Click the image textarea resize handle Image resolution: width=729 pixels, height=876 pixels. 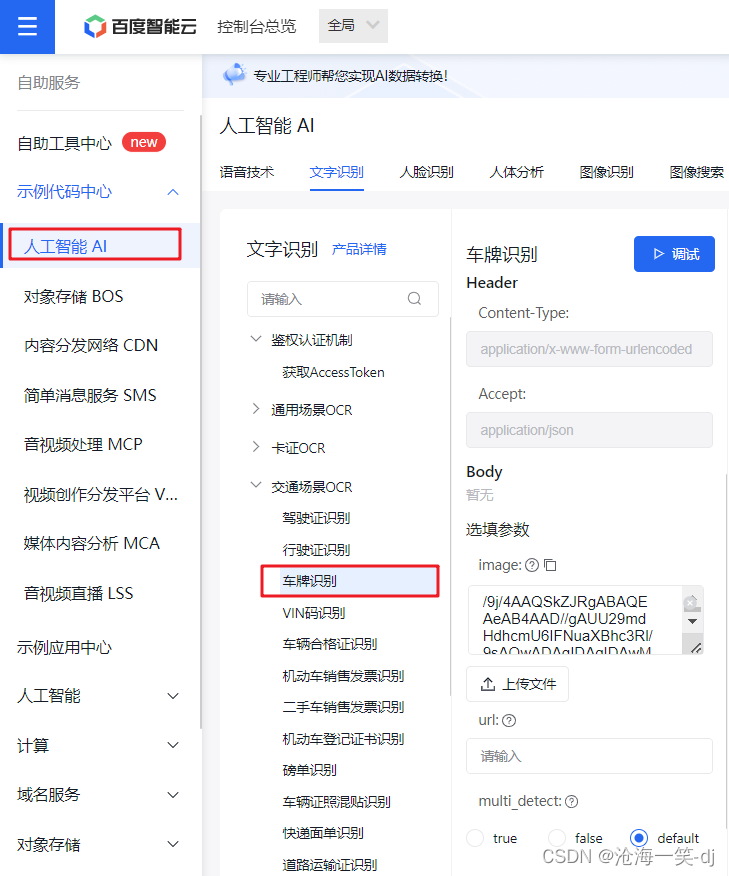coord(696,648)
